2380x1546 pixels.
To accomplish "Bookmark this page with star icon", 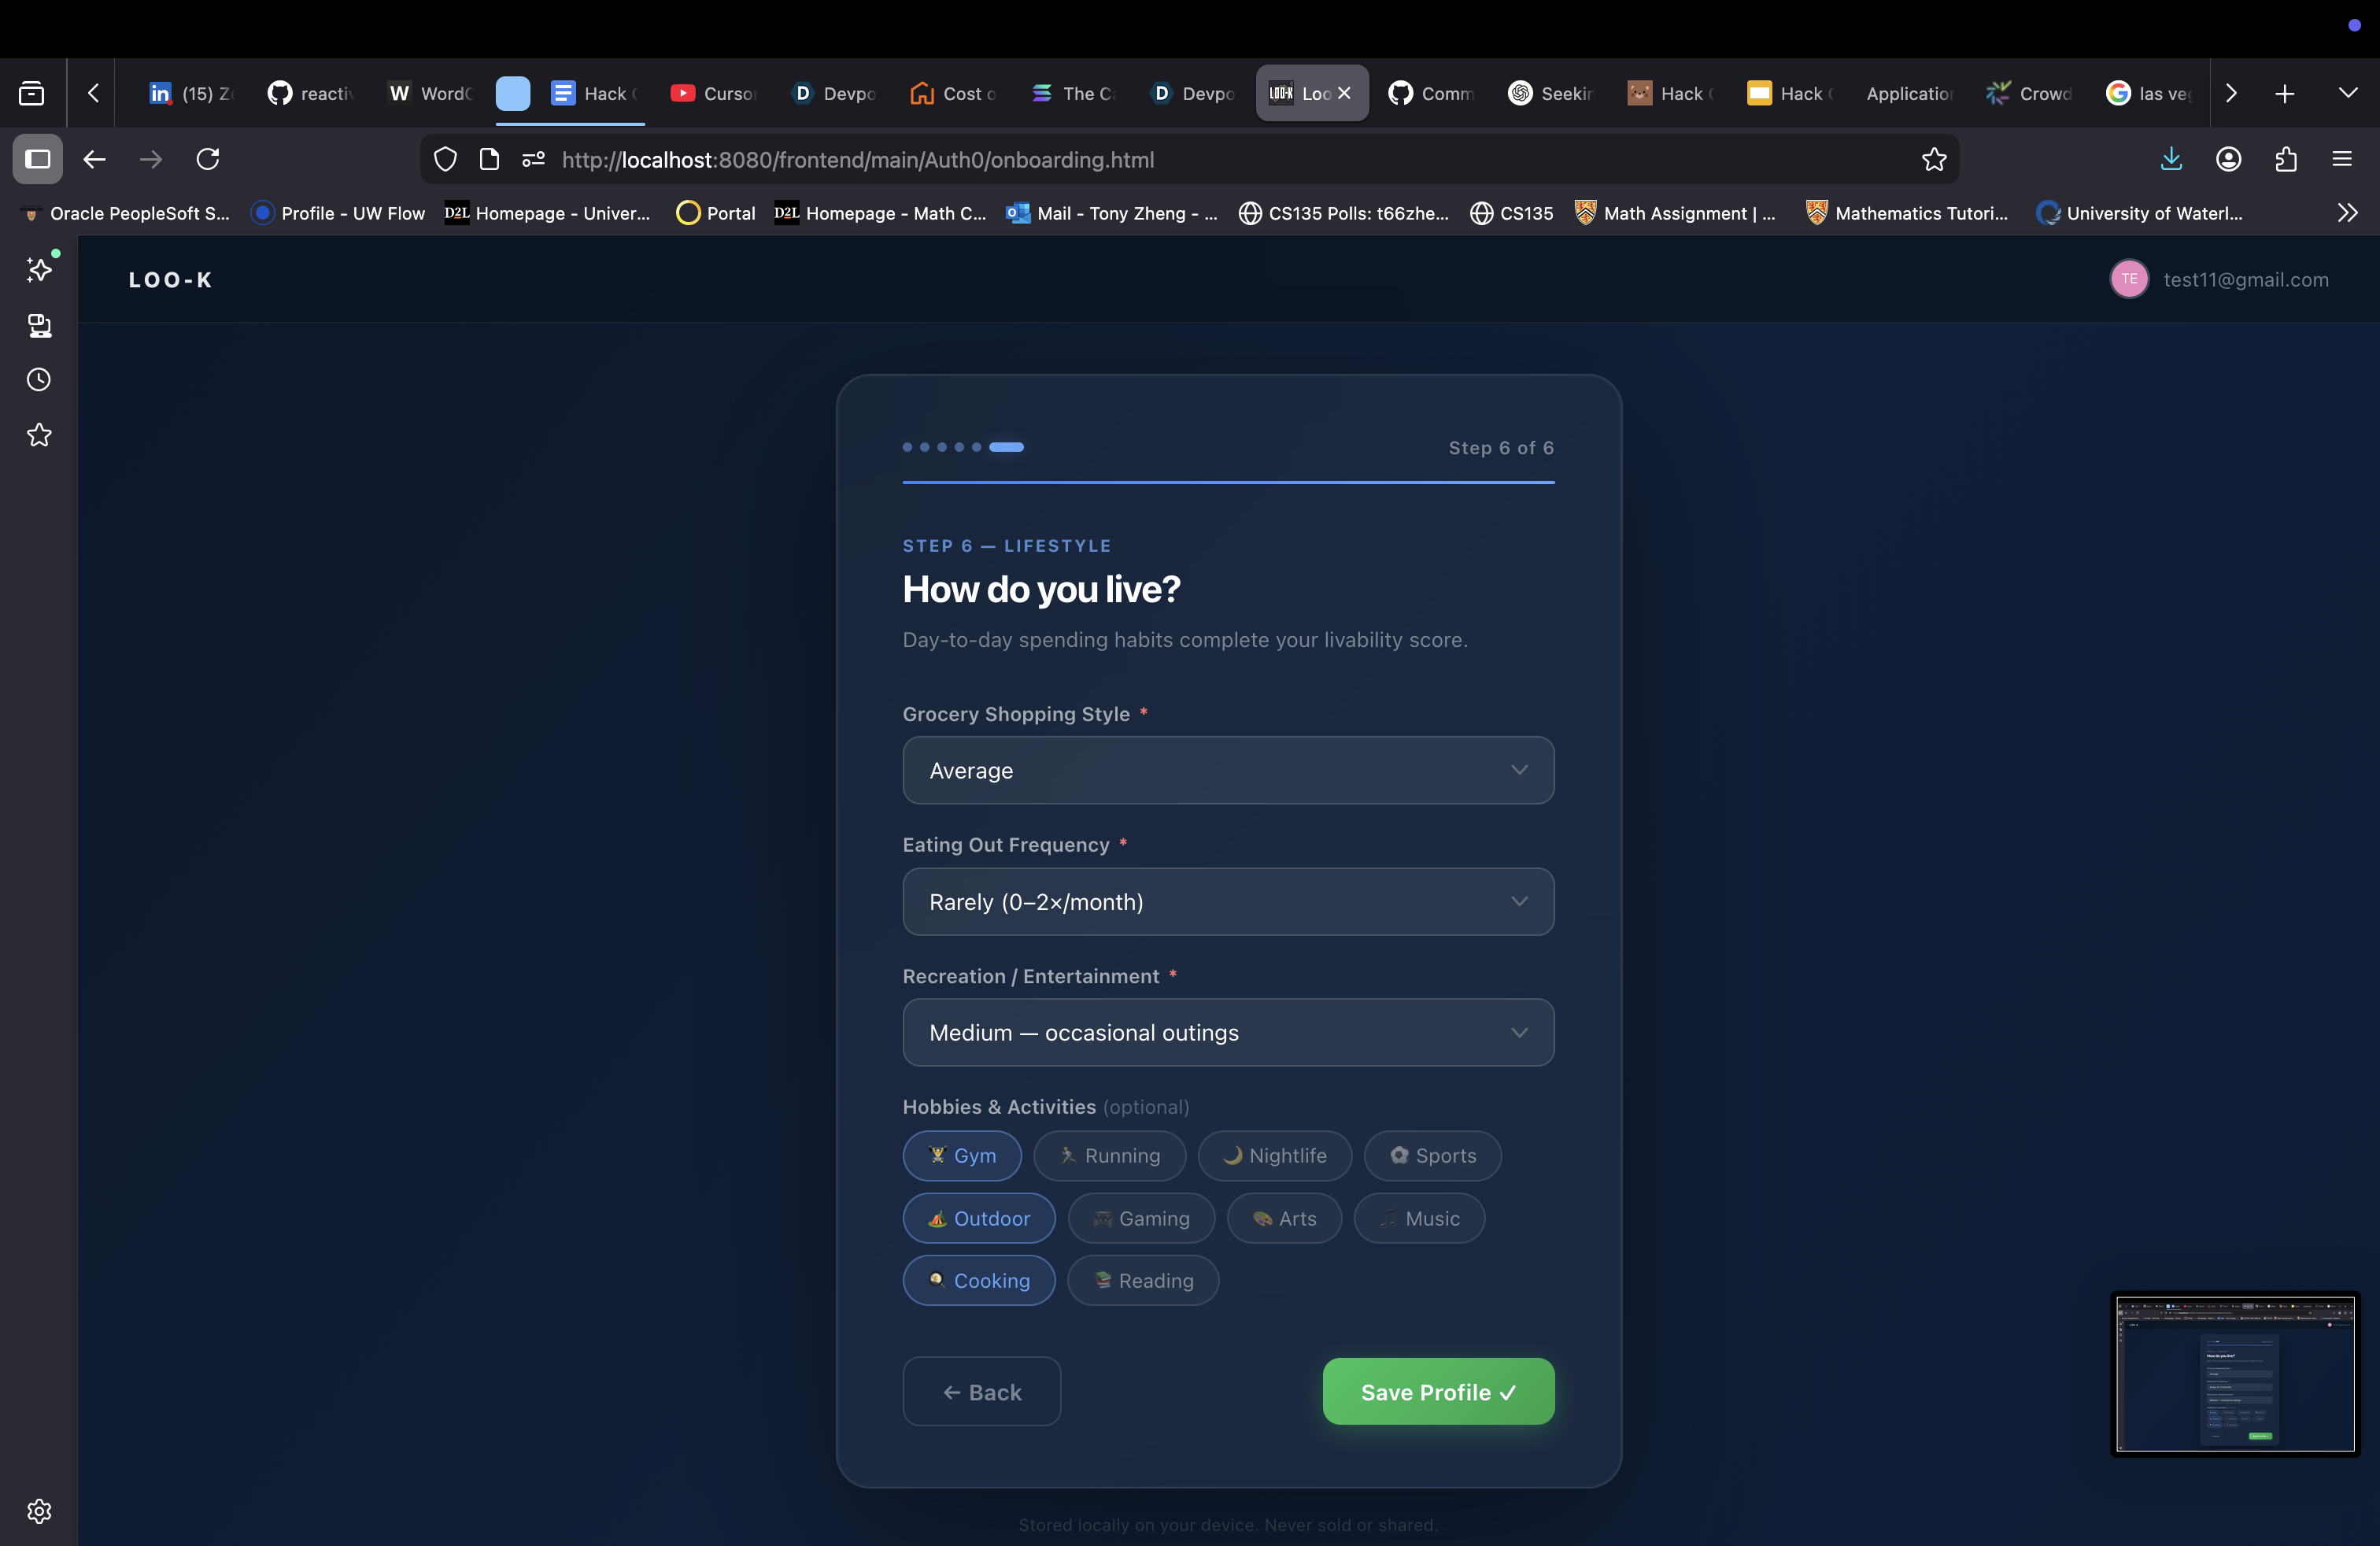I will (1933, 159).
